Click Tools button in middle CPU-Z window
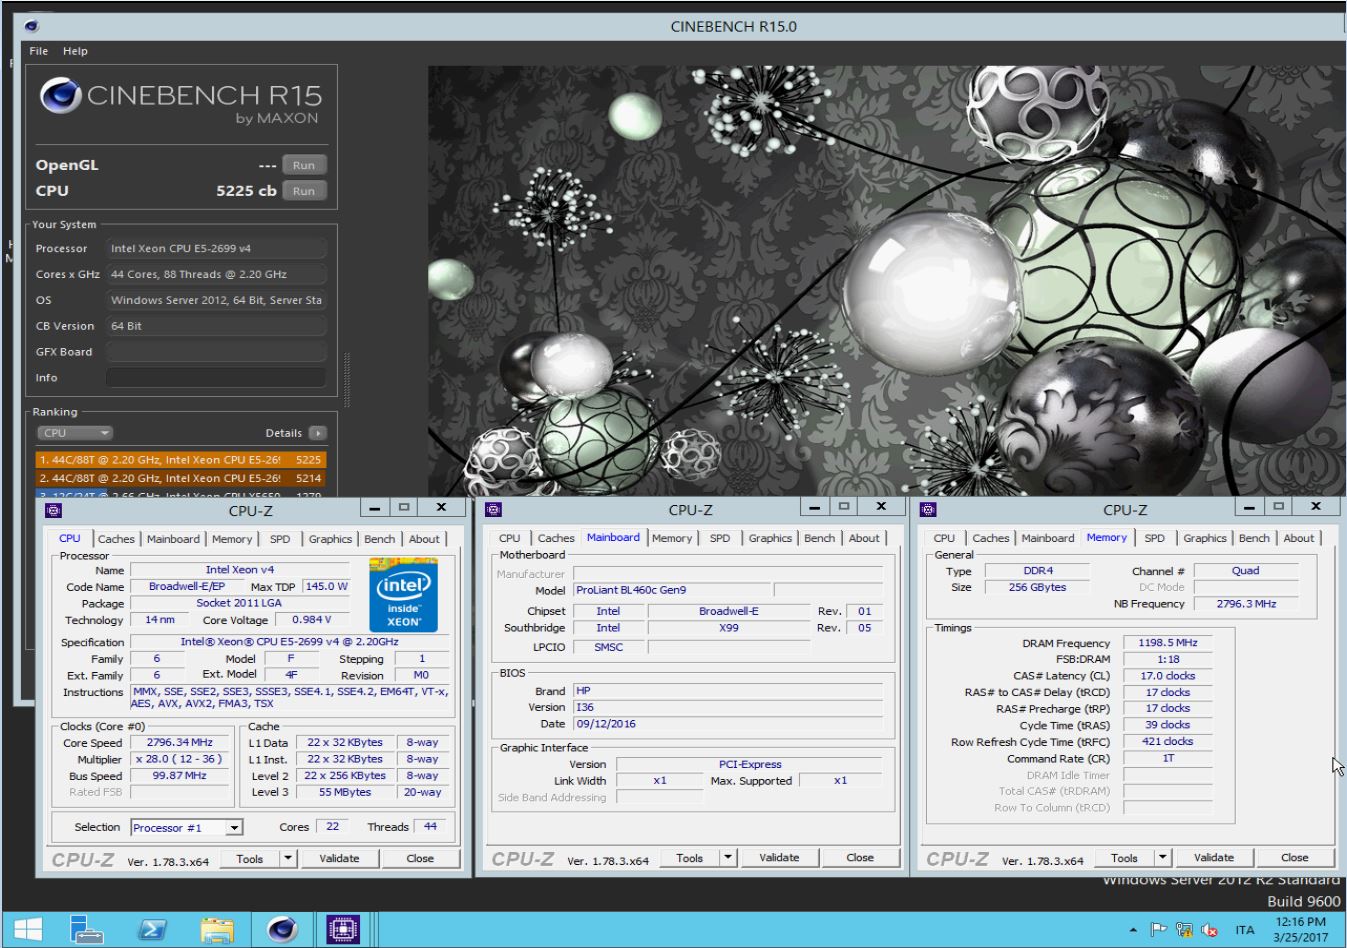The width and height of the screenshot is (1347, 948). (690, 858)
